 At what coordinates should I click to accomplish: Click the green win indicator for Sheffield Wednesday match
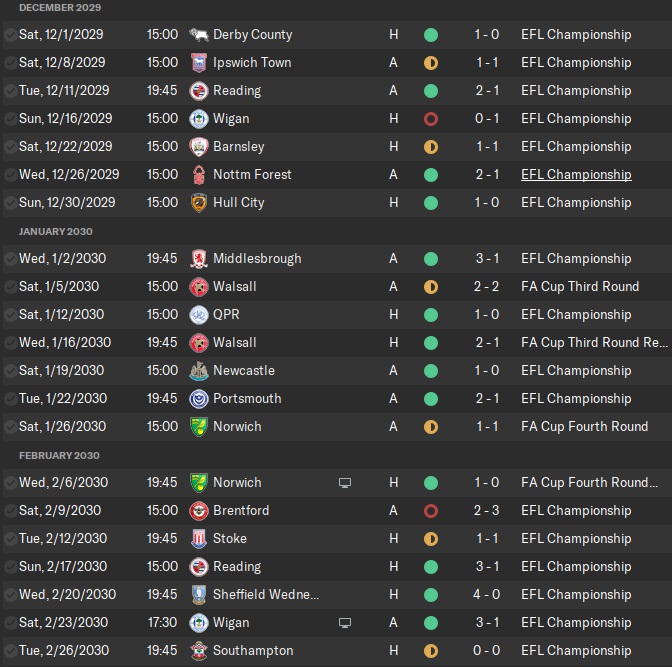pos(431,594)
